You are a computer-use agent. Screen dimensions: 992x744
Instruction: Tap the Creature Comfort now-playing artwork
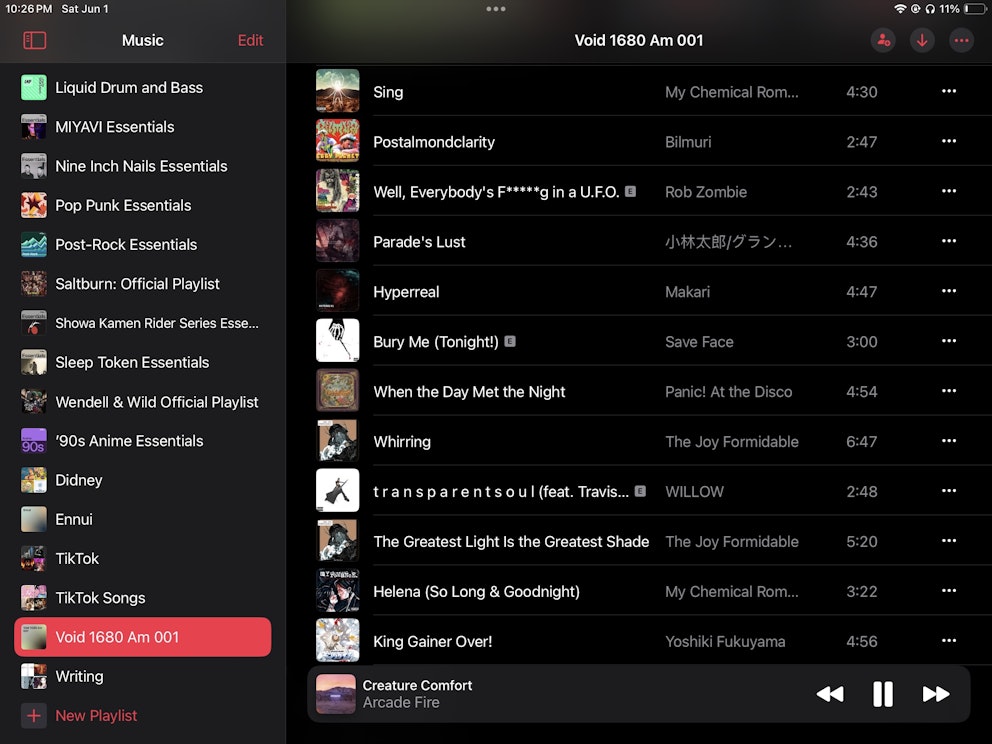click(335, 694)
